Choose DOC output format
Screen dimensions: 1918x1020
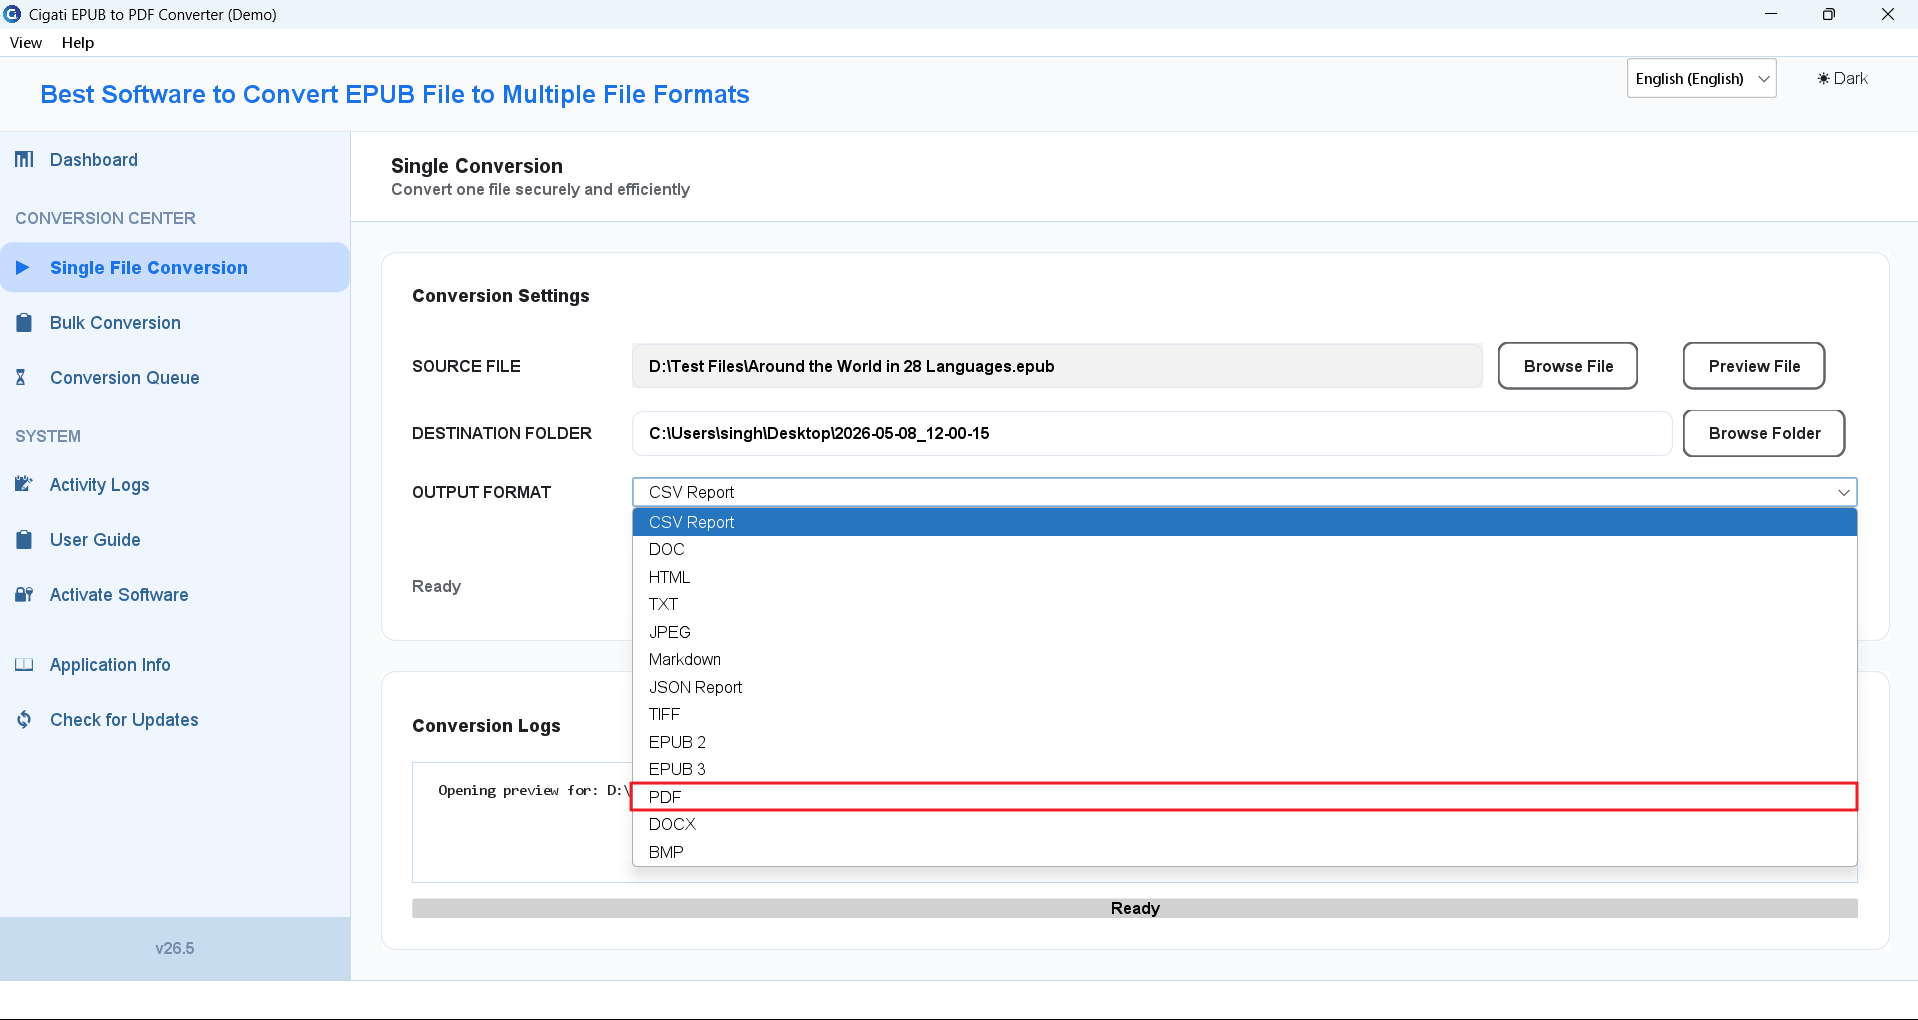point(1244,550)
